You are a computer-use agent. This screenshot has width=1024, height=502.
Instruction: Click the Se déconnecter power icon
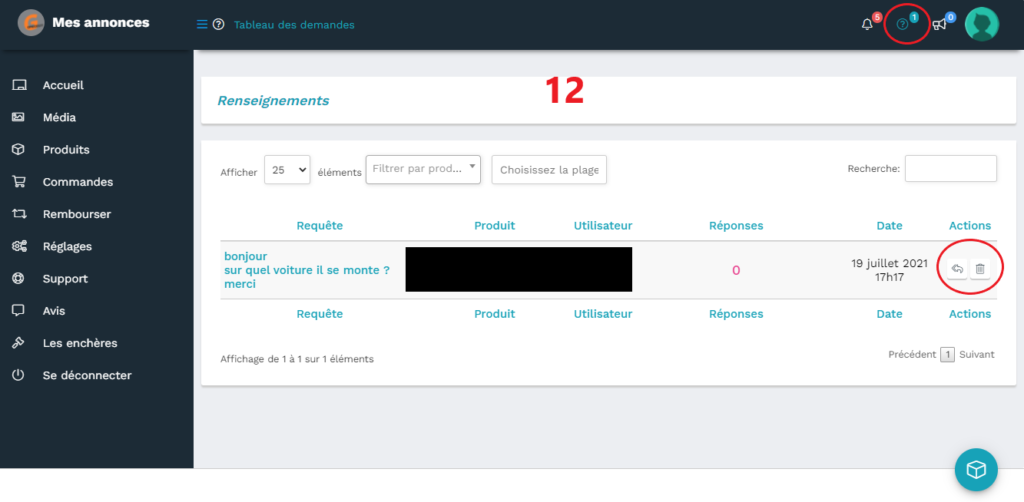[x=19, y=375]
